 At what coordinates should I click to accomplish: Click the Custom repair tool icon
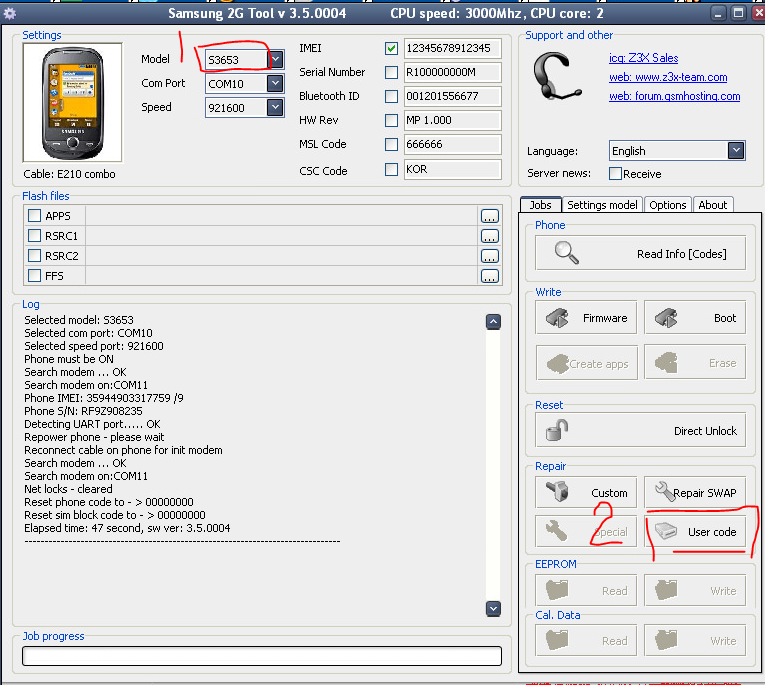557,491
